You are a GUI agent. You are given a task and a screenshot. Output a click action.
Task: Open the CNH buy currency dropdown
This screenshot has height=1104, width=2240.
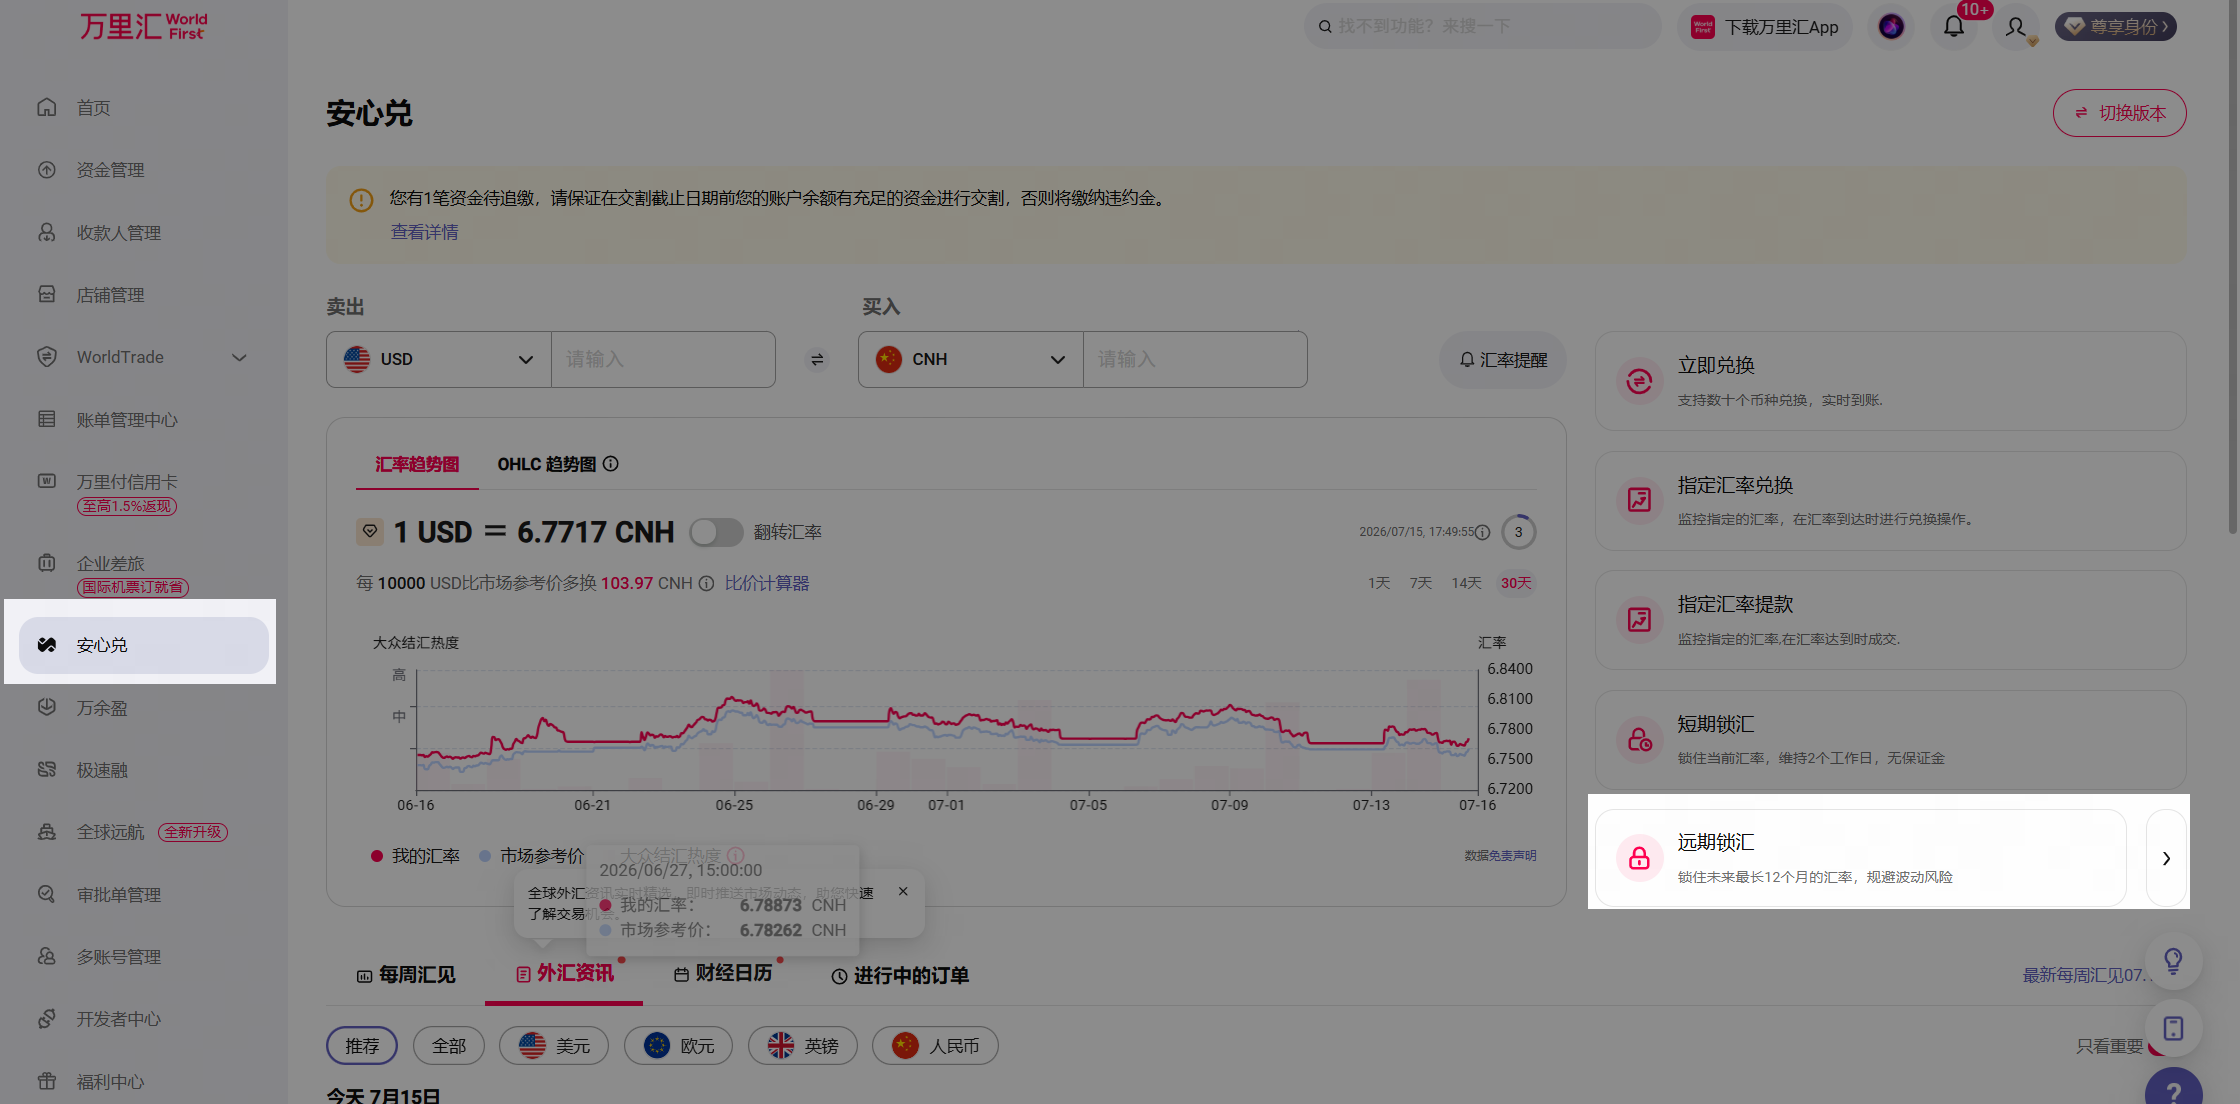[971, 360]
